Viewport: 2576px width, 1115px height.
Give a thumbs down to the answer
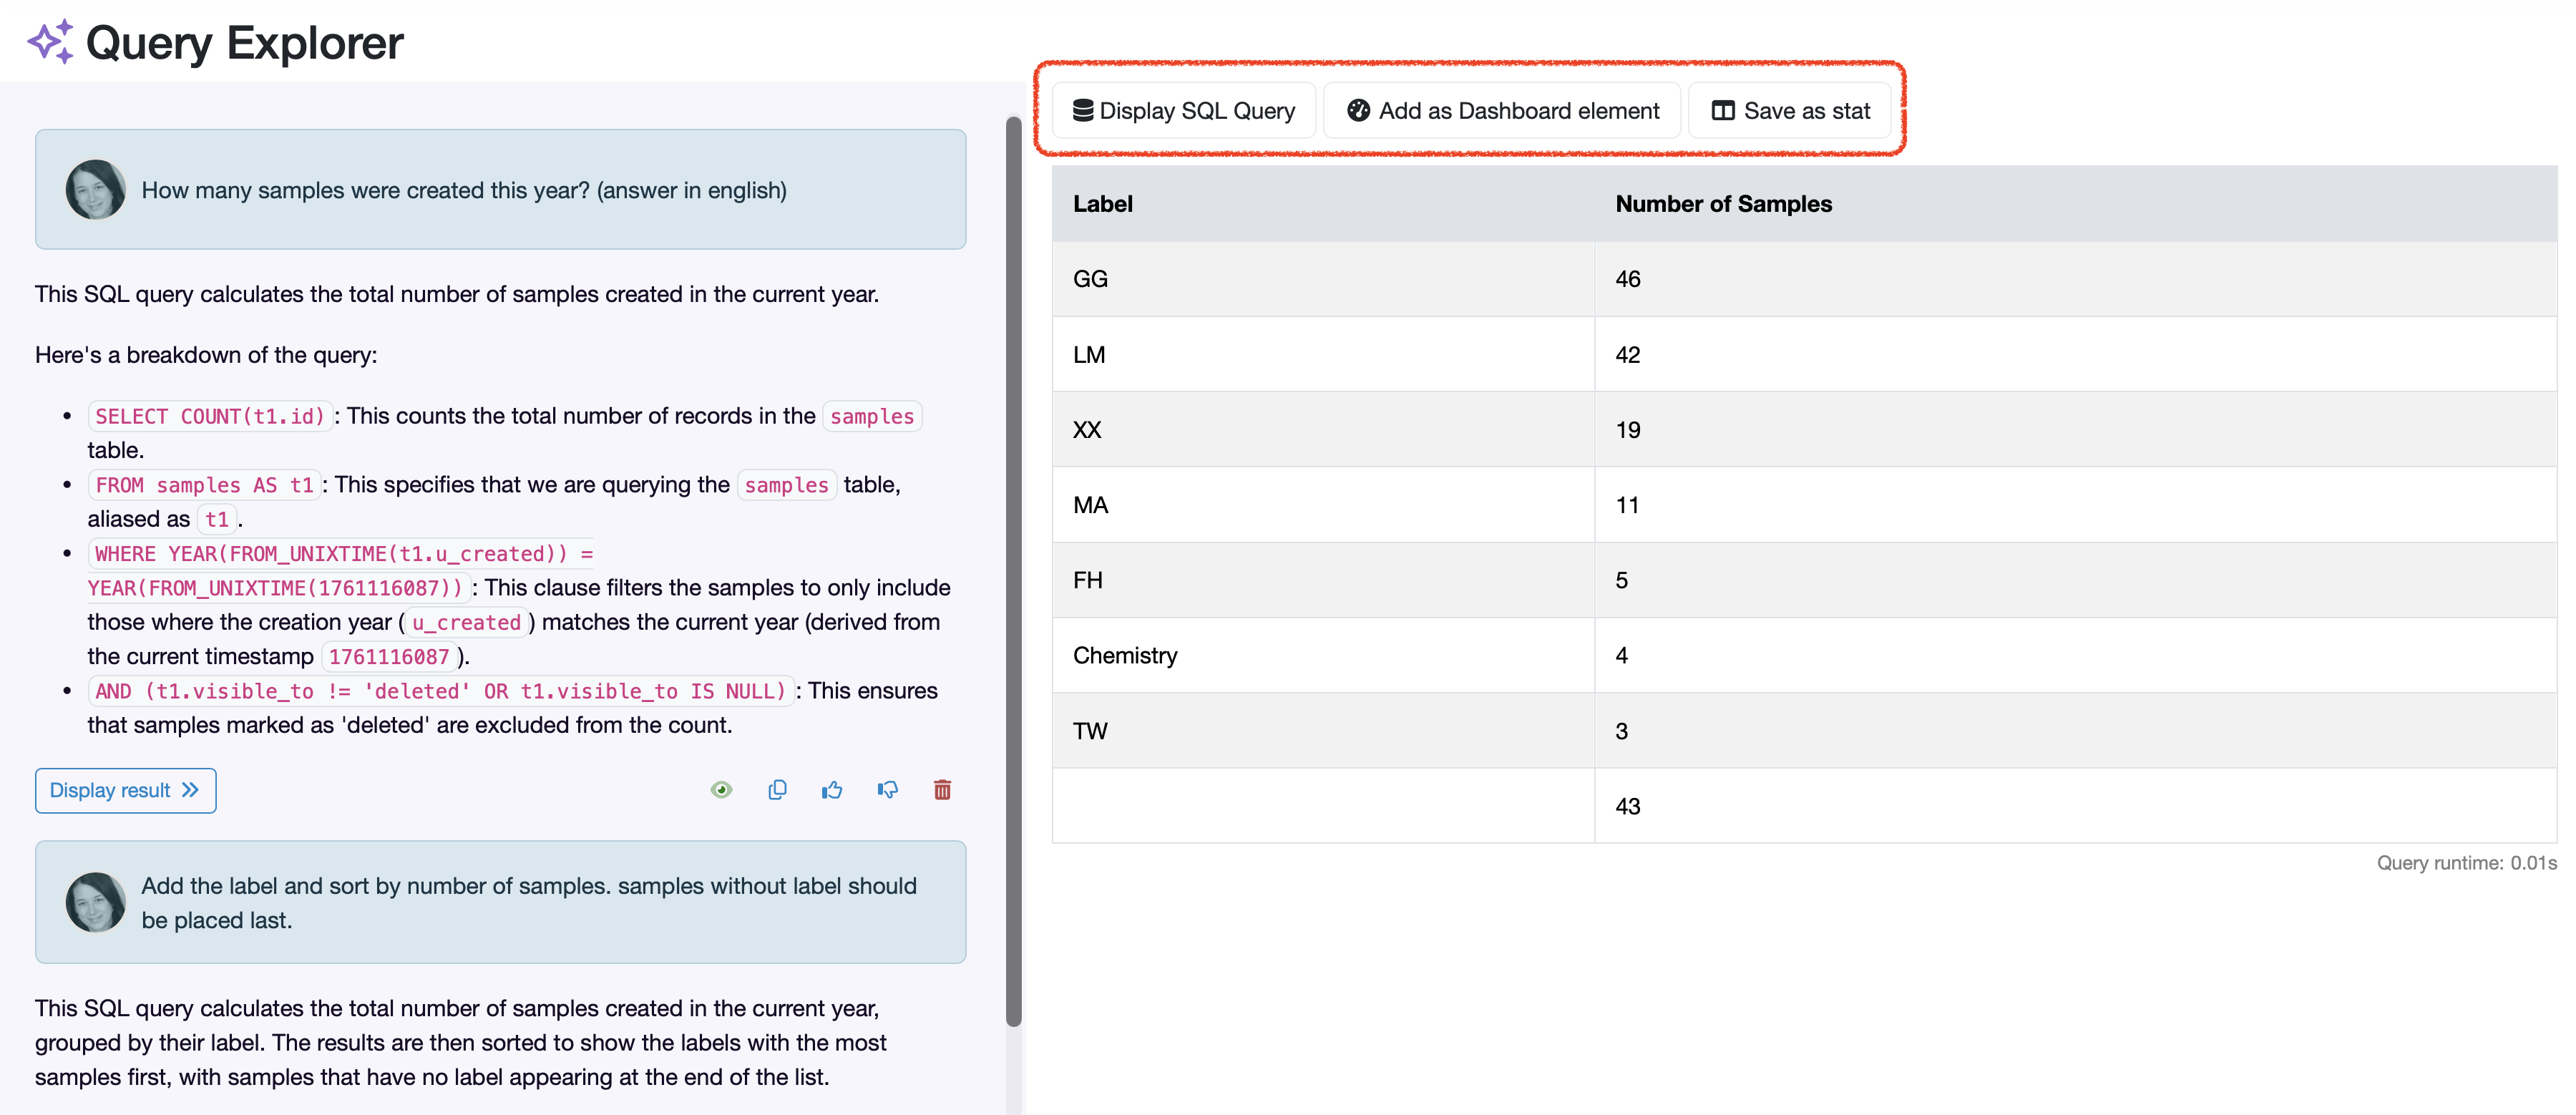(887, 790)
